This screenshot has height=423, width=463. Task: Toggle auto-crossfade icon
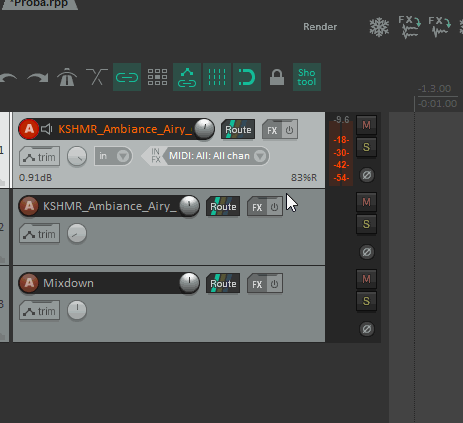97,77
